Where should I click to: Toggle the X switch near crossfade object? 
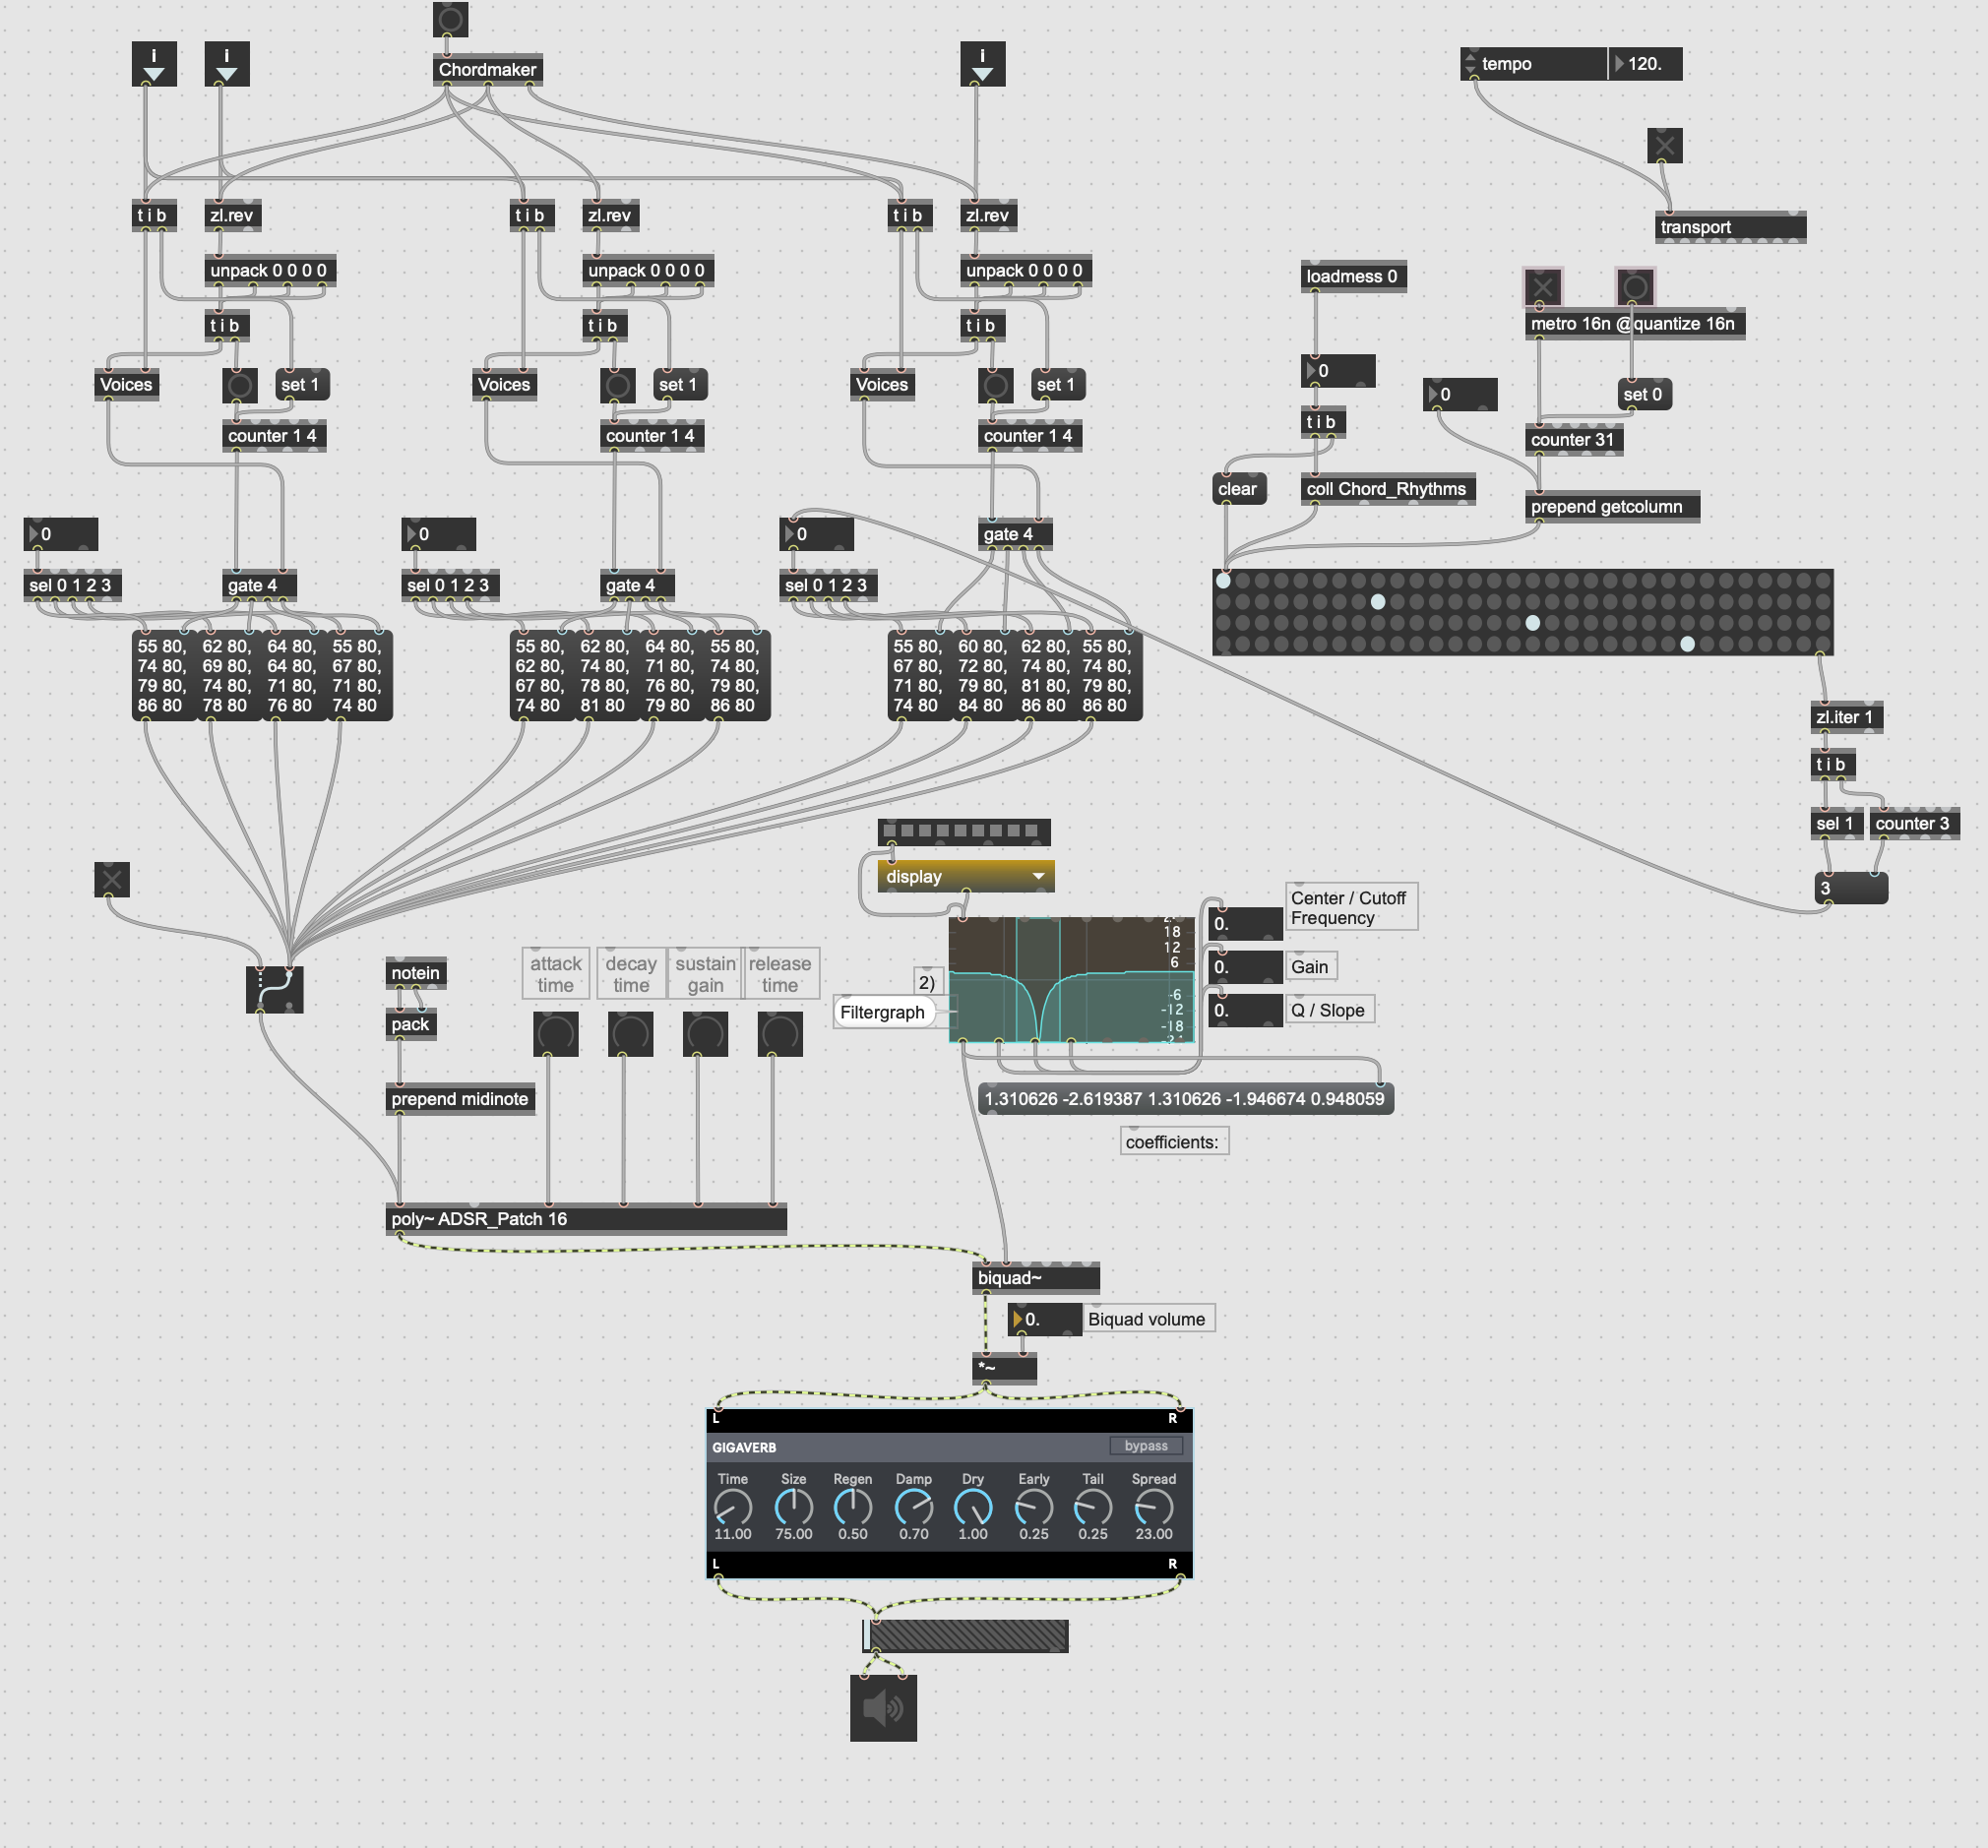(111, 880)
